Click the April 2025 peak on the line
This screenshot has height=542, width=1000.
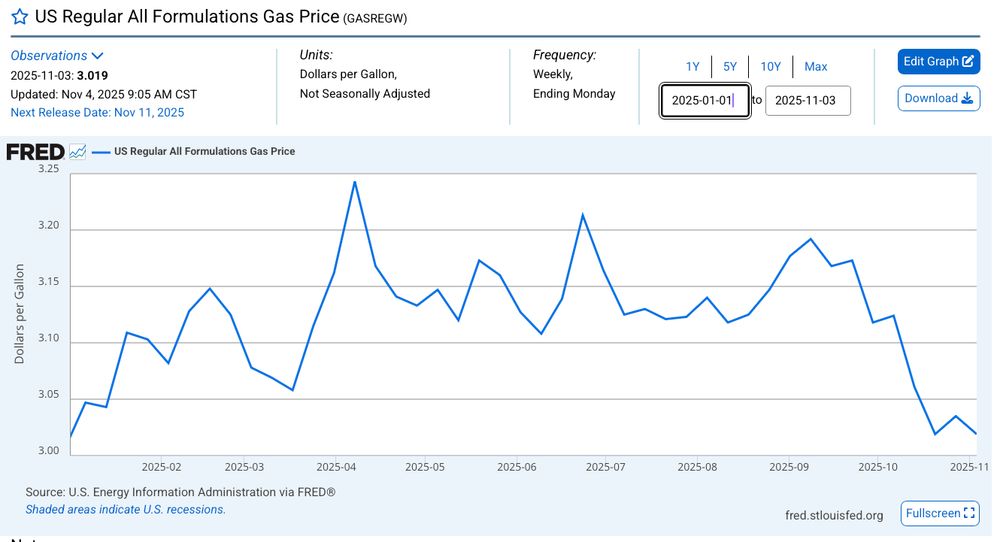[x=354, y=182]
